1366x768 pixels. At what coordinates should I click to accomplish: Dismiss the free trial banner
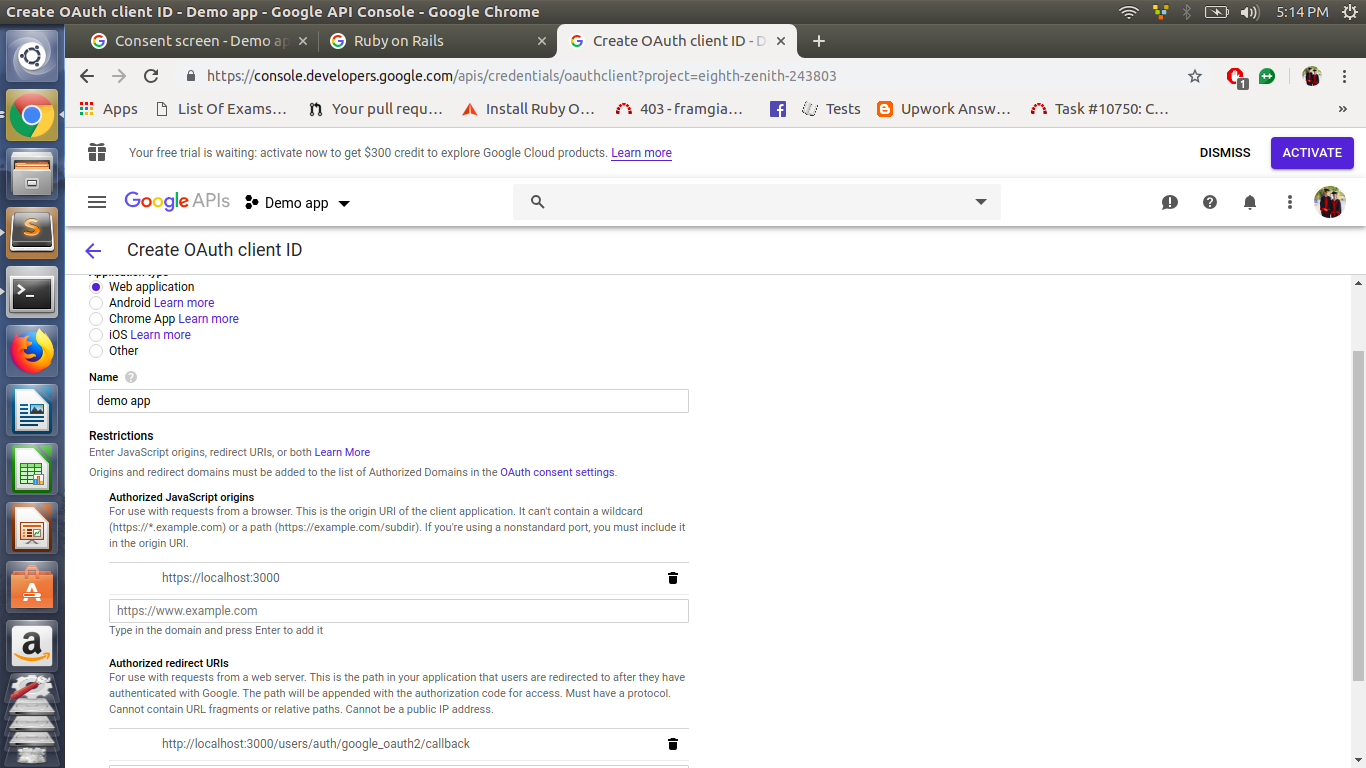pyautogui.click(x=1225, y=153)
